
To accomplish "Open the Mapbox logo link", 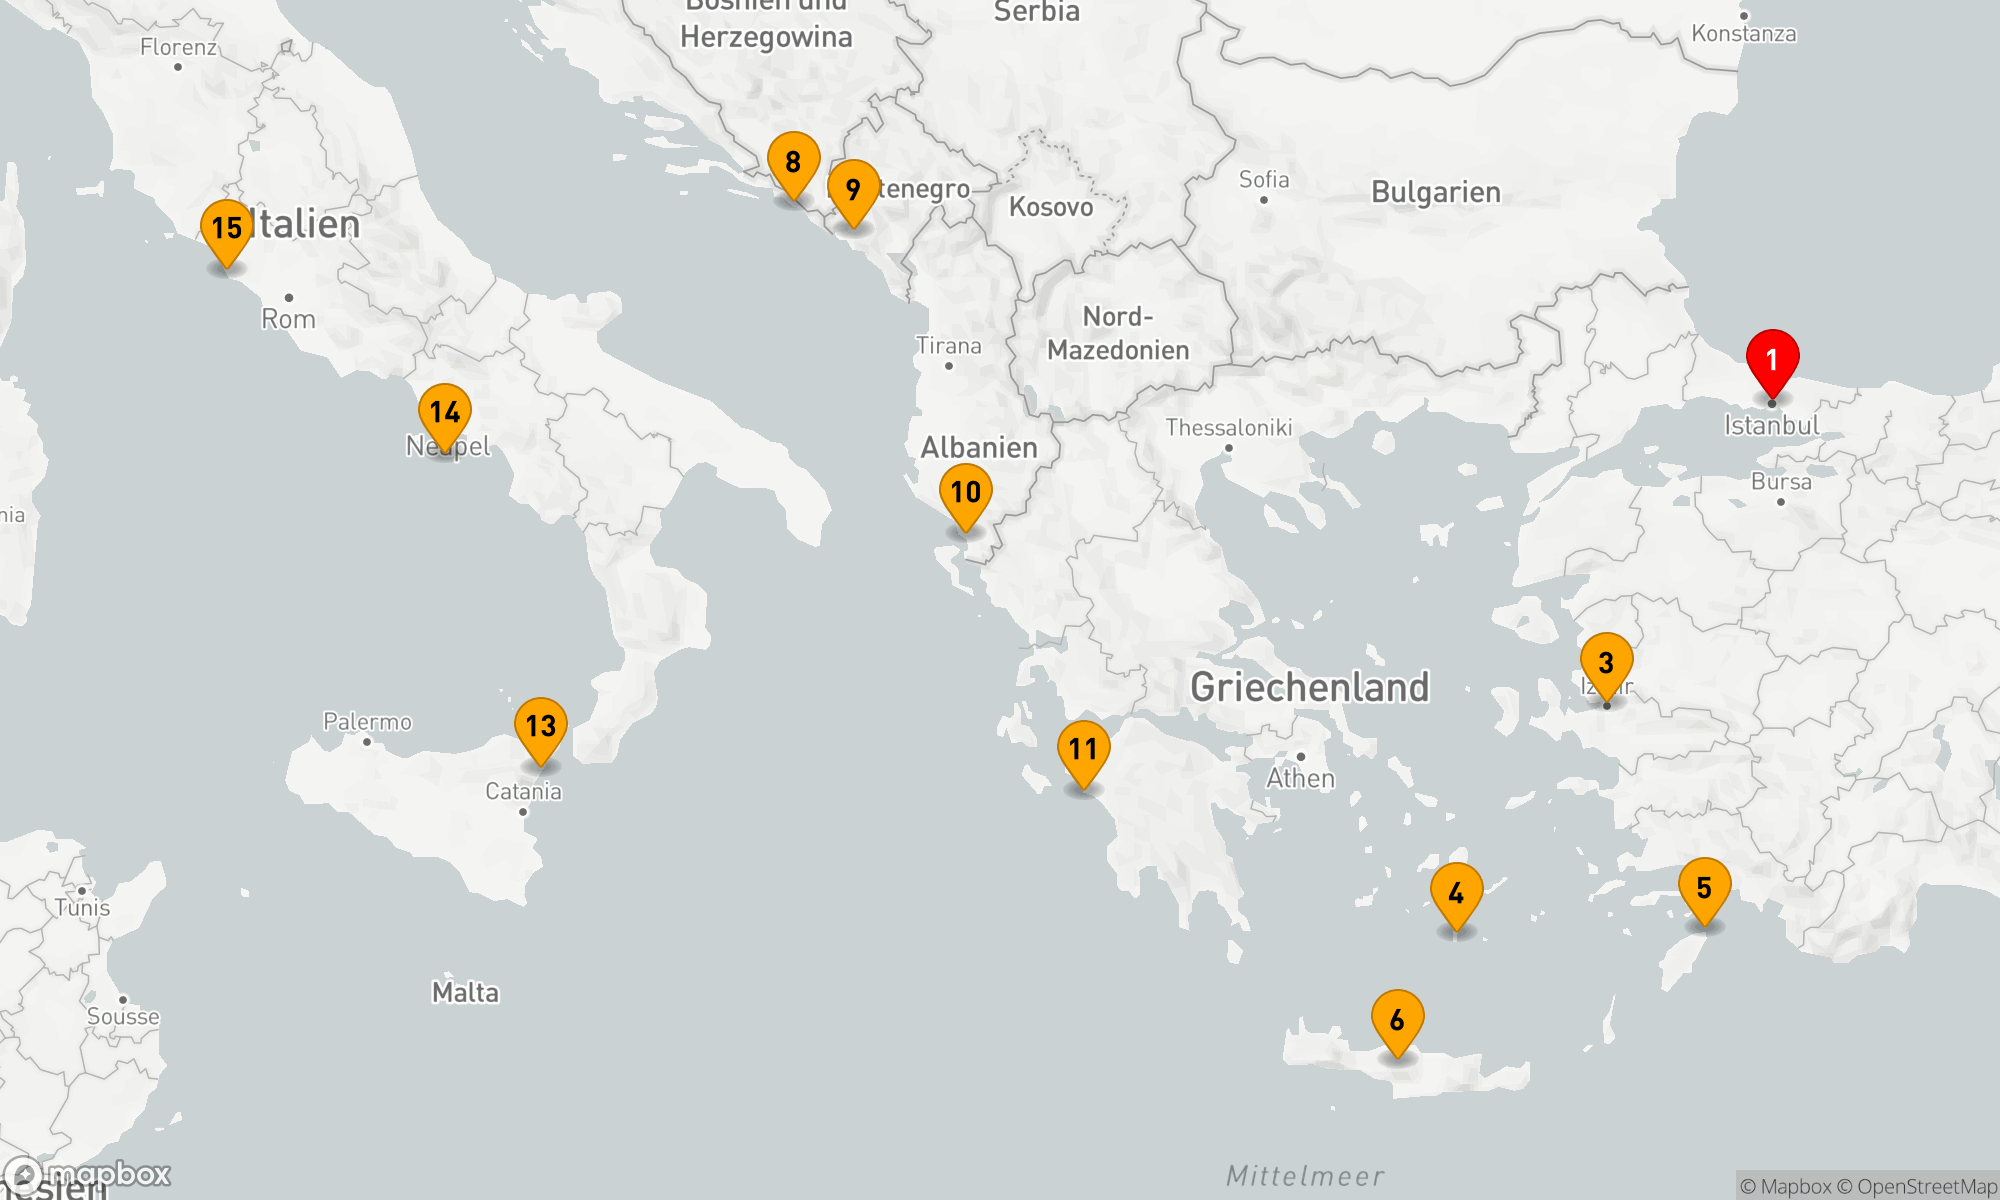I will [x=88, y=1174].
